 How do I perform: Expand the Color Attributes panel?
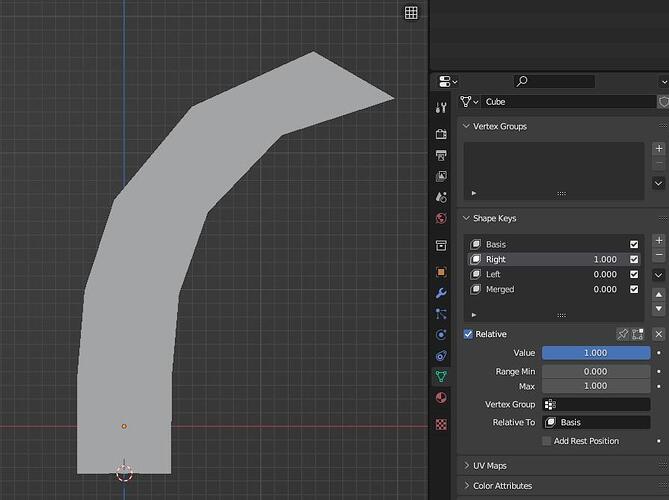(x=497, y=485)
